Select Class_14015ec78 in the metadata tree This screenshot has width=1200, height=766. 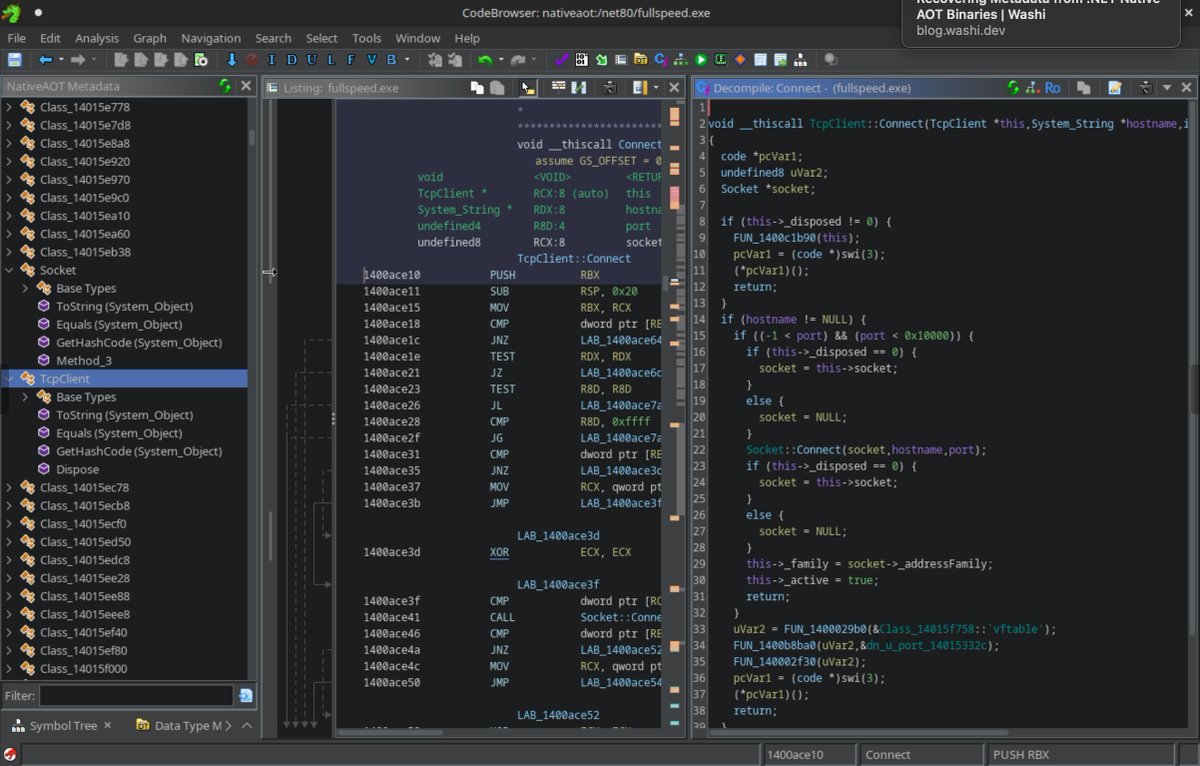(x=84, y=487)
